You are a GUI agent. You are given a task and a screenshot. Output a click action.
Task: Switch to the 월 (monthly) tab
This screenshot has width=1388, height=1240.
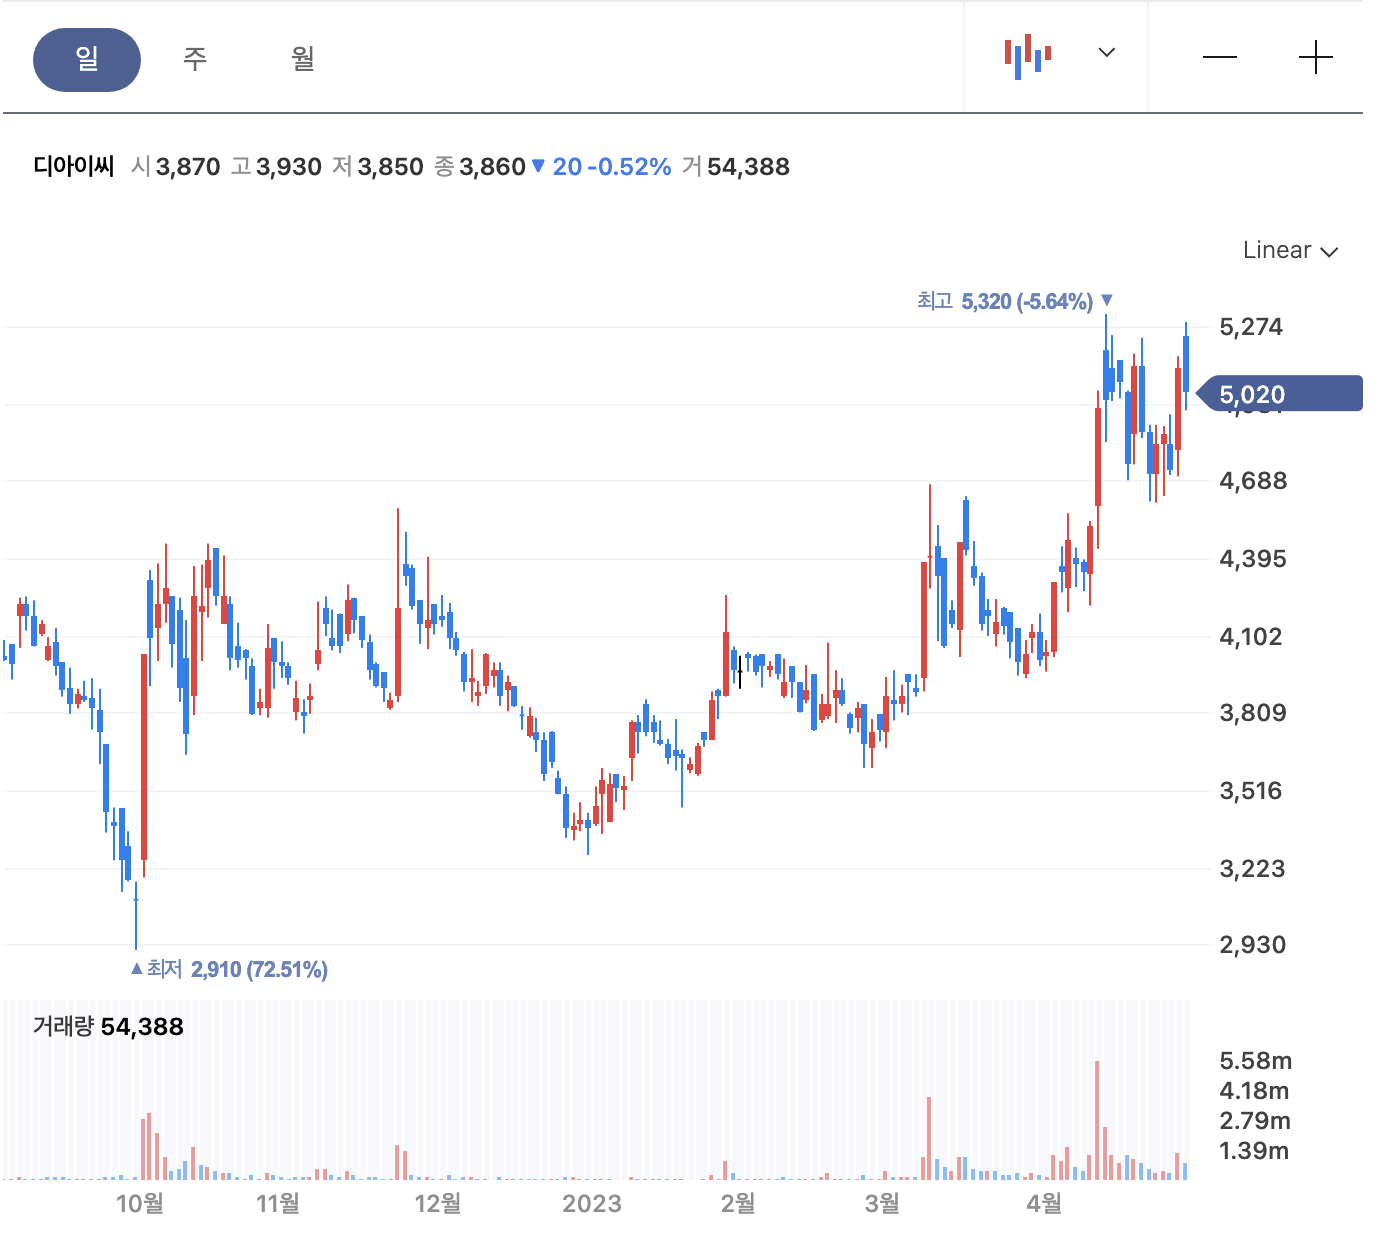point(303,59)
